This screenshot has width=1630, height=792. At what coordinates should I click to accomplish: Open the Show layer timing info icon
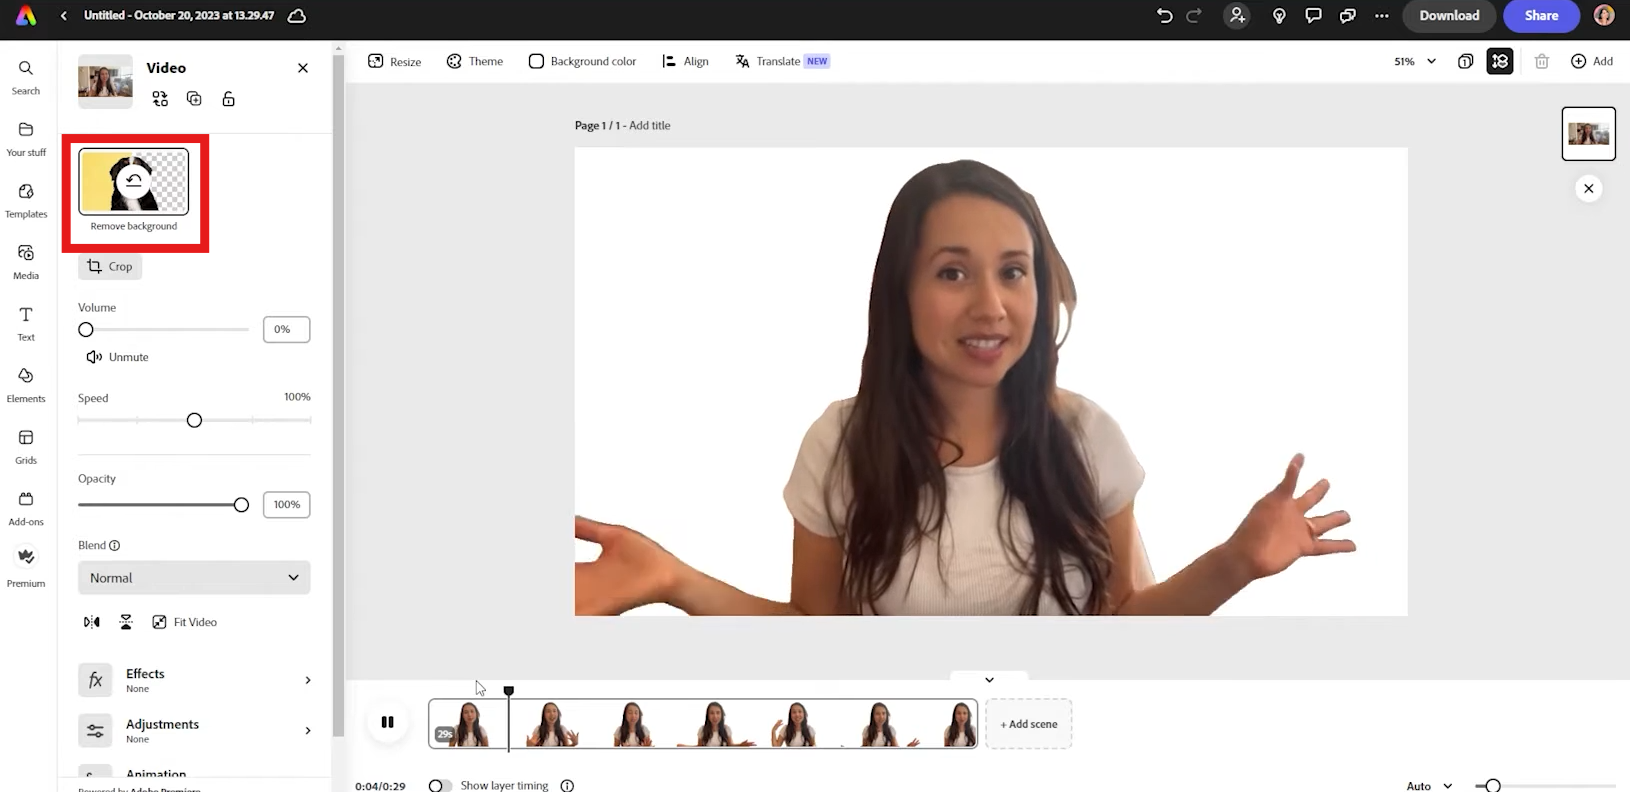(x=567, y=786)
